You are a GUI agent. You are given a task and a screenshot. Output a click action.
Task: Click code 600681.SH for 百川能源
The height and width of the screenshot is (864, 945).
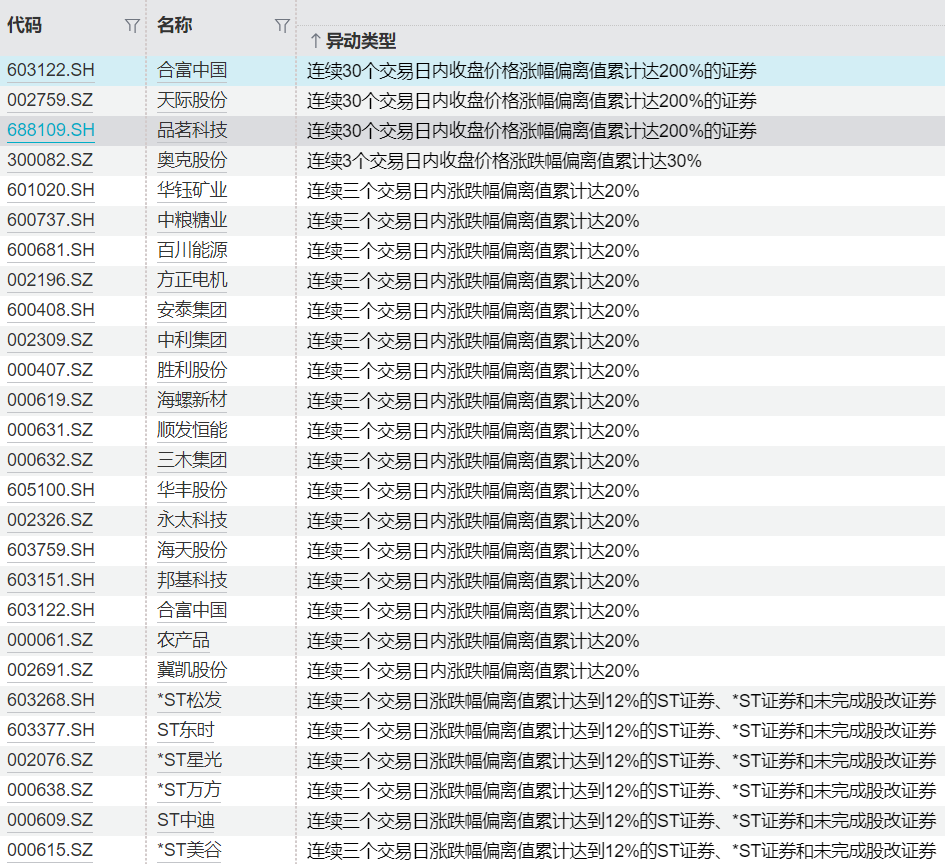point(50,251)
